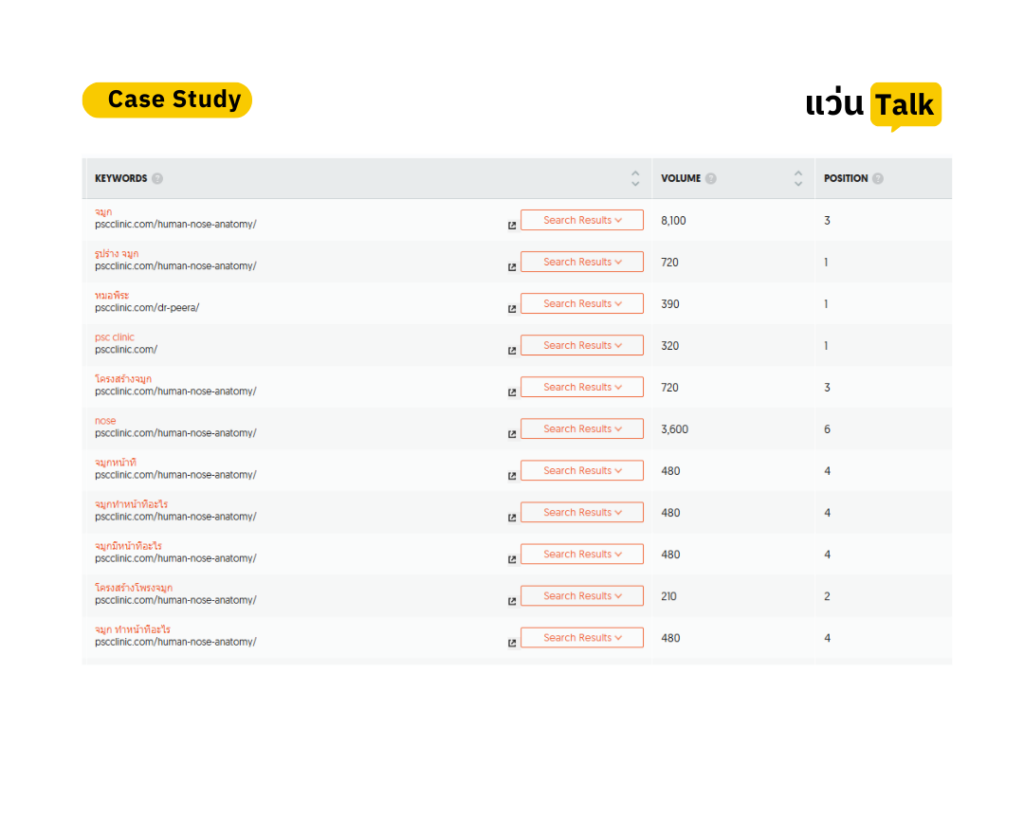Sort table by VOLUME column arrows
The height and width of the screenshot is (819, 1024).
click(x=798, y=178)
